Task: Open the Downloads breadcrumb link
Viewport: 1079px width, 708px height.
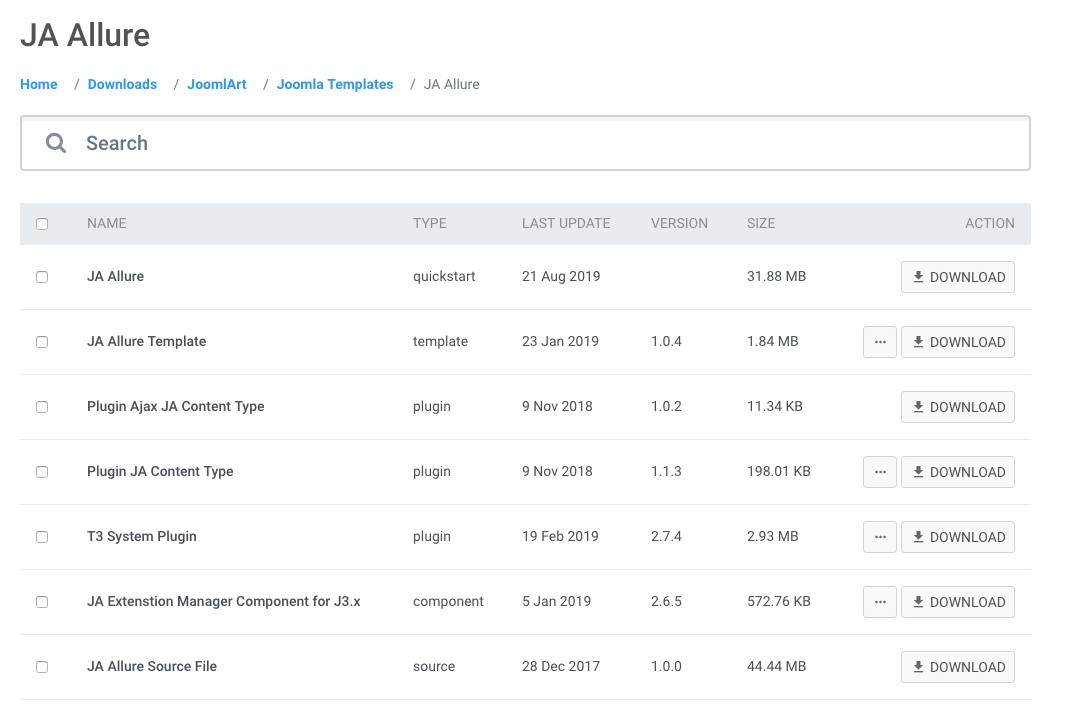Action: tap(122, 85)
